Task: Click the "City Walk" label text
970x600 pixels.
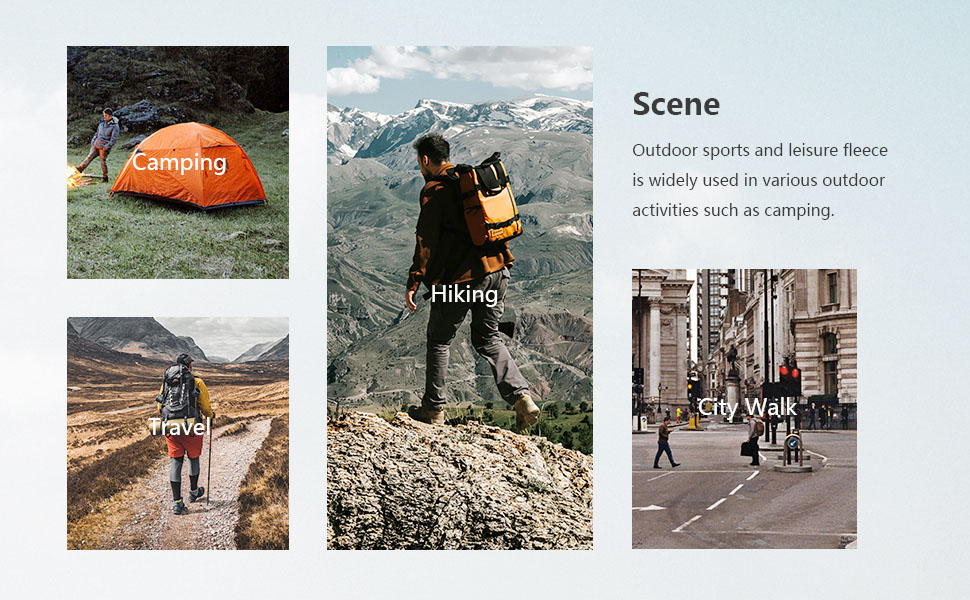Action: tap(747, 407)
